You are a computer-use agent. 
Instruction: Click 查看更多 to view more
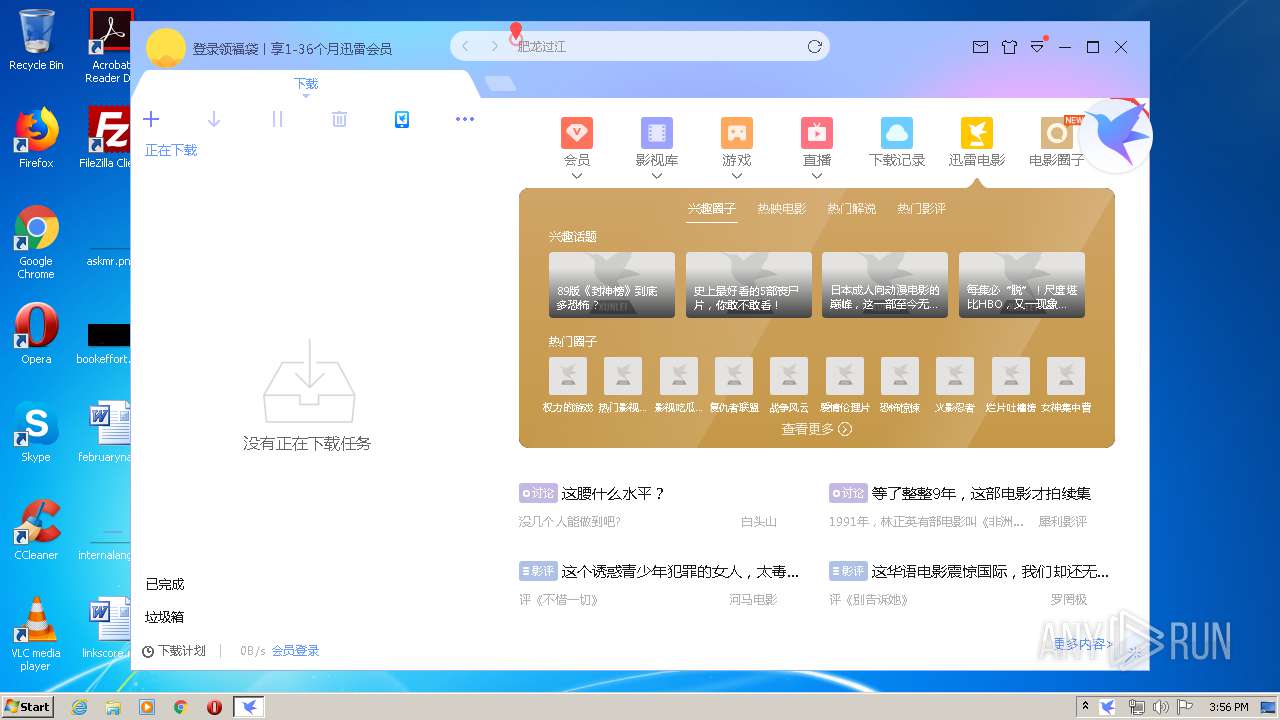click(817, 429)
